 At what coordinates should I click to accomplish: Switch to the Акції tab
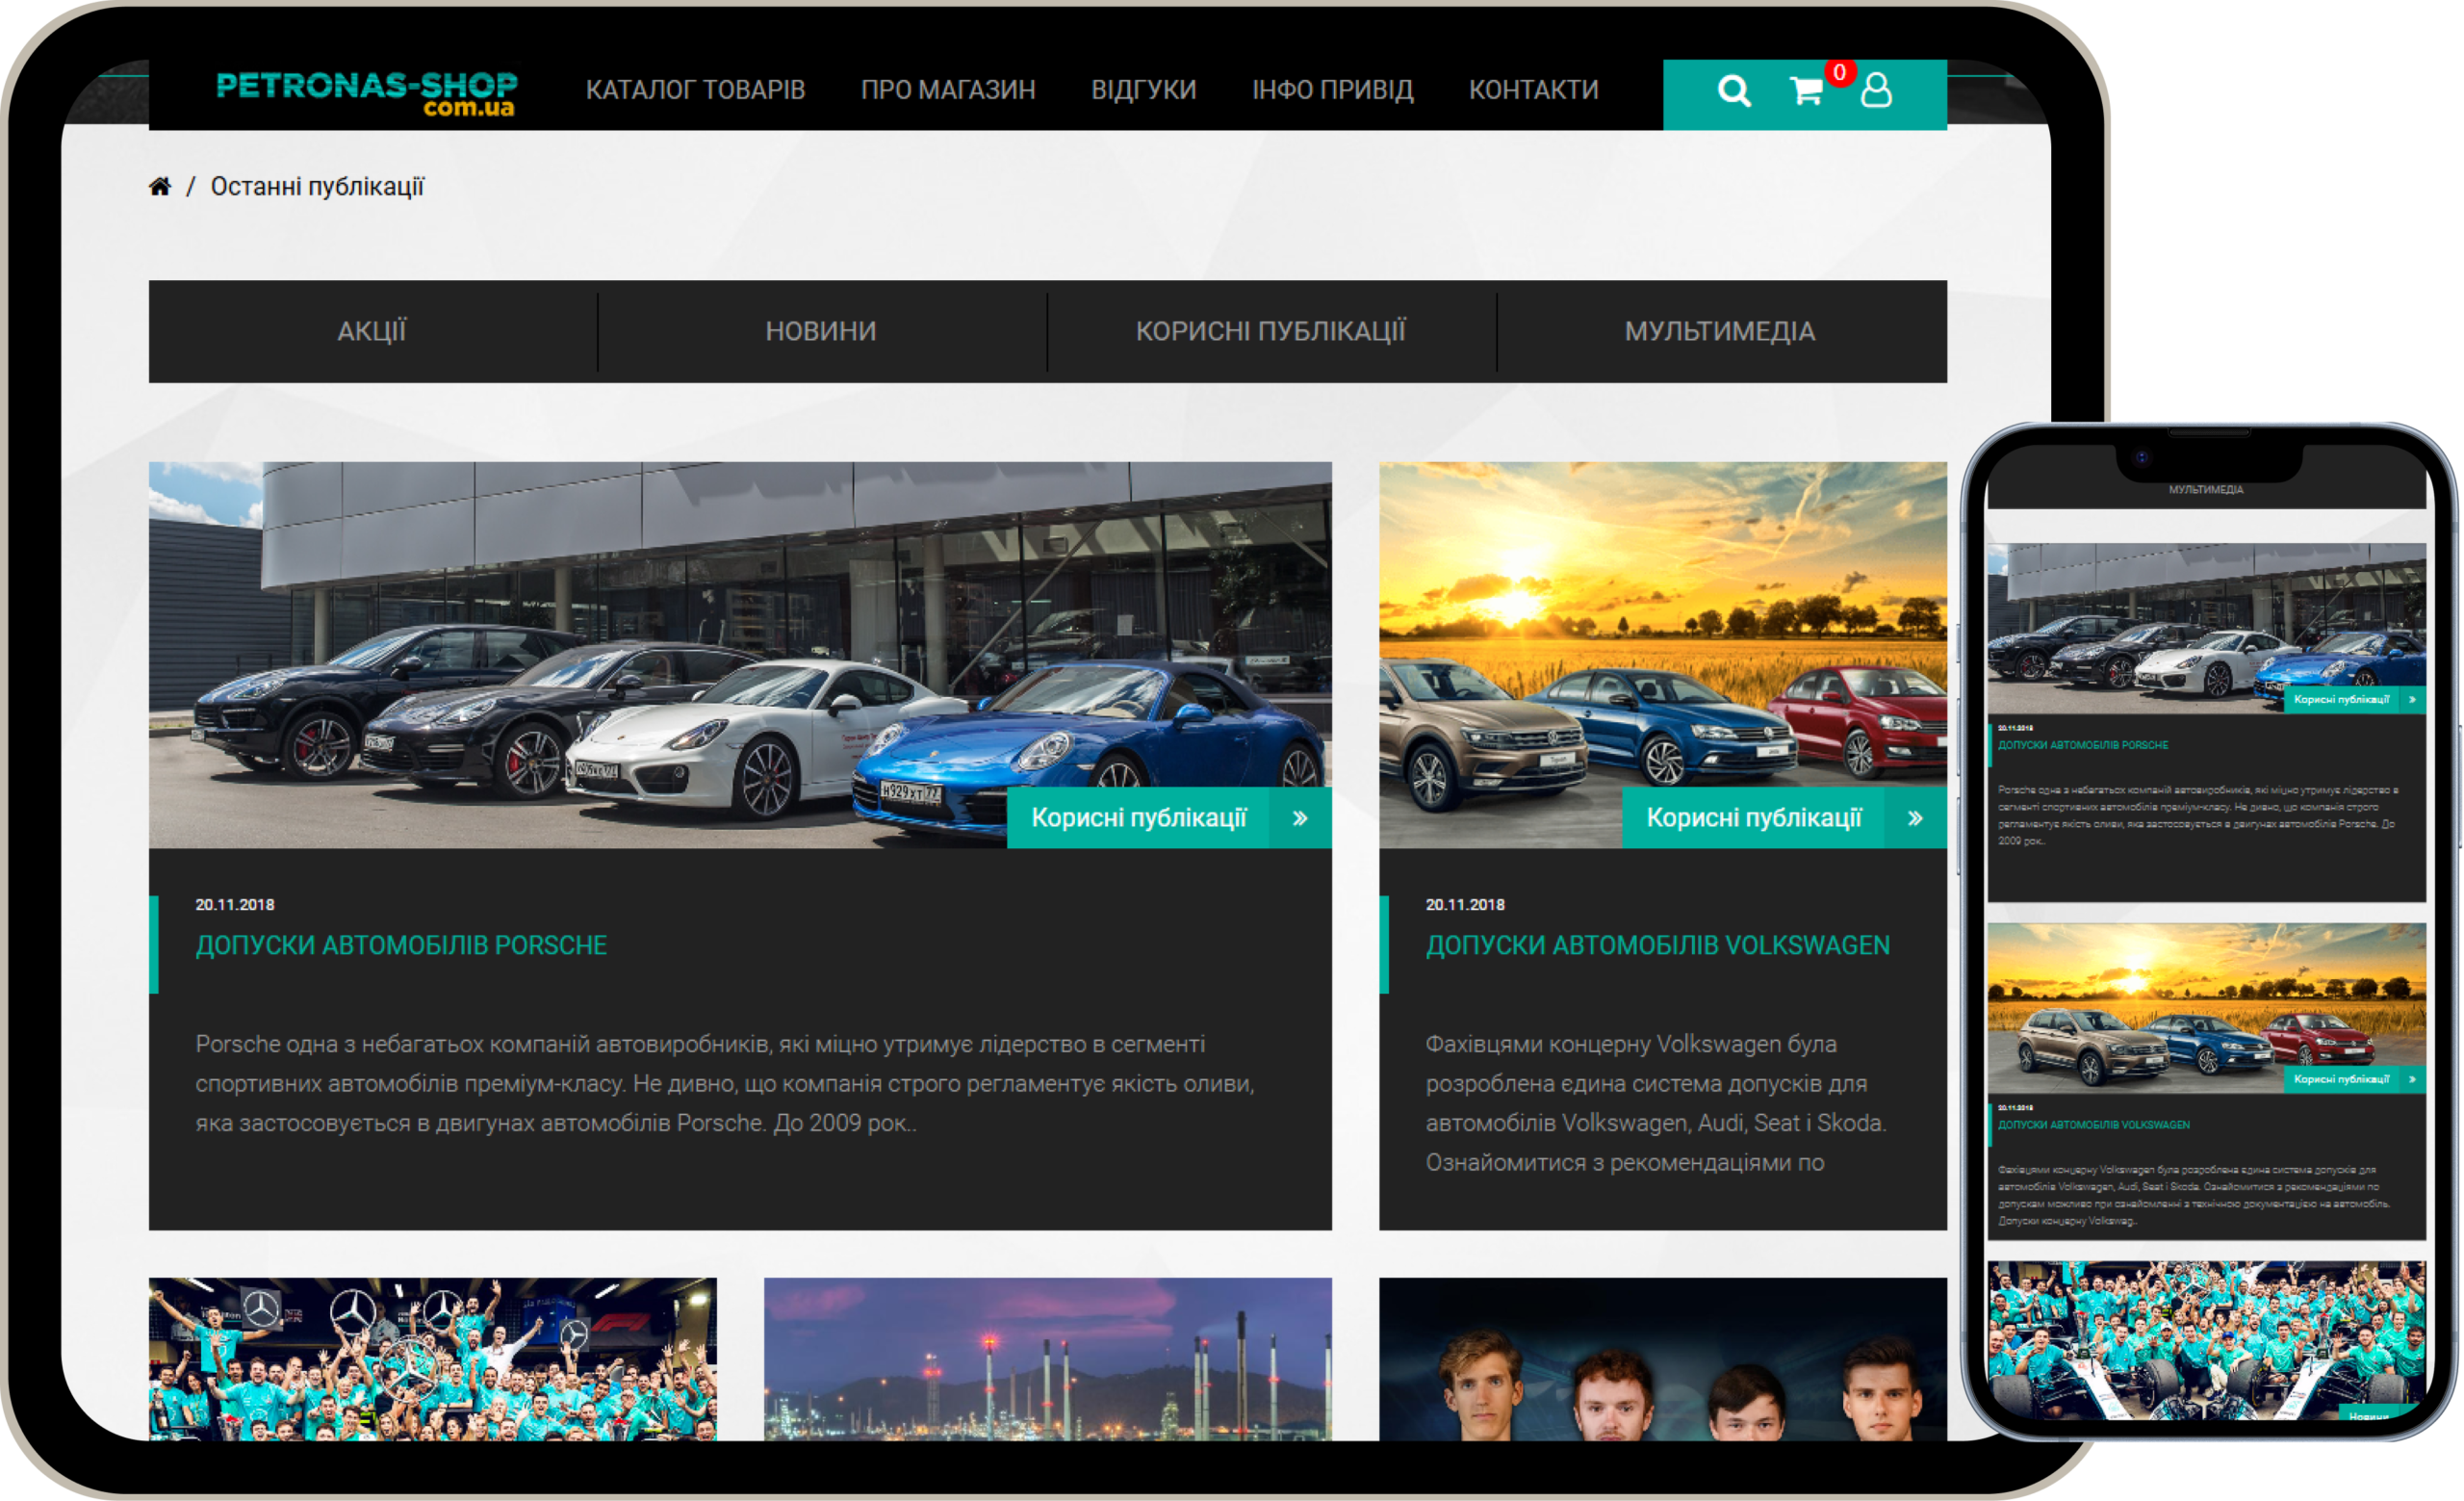coord(373,331)
